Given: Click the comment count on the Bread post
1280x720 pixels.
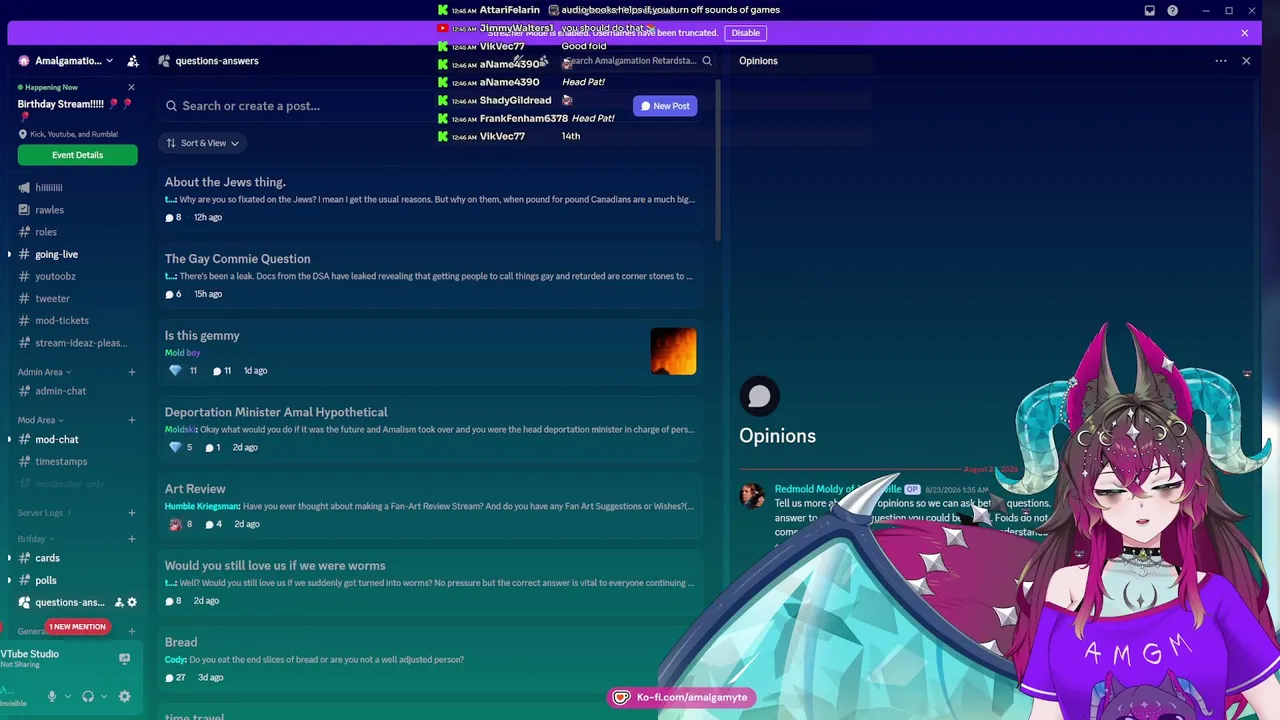Looking at the screenshot, I should click(175, 677).
